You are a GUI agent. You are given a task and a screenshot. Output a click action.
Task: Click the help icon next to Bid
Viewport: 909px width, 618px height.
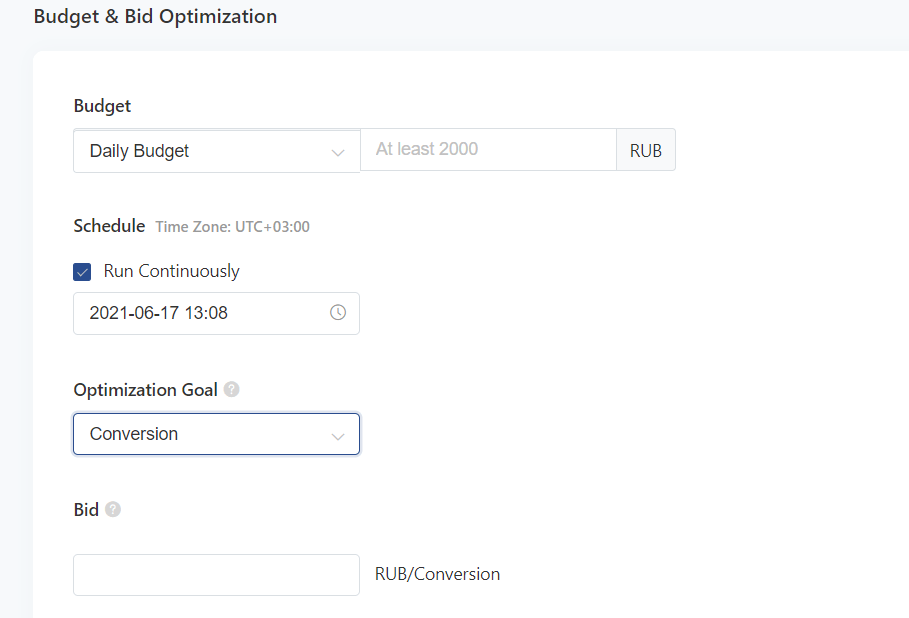[x=113, y=510]
